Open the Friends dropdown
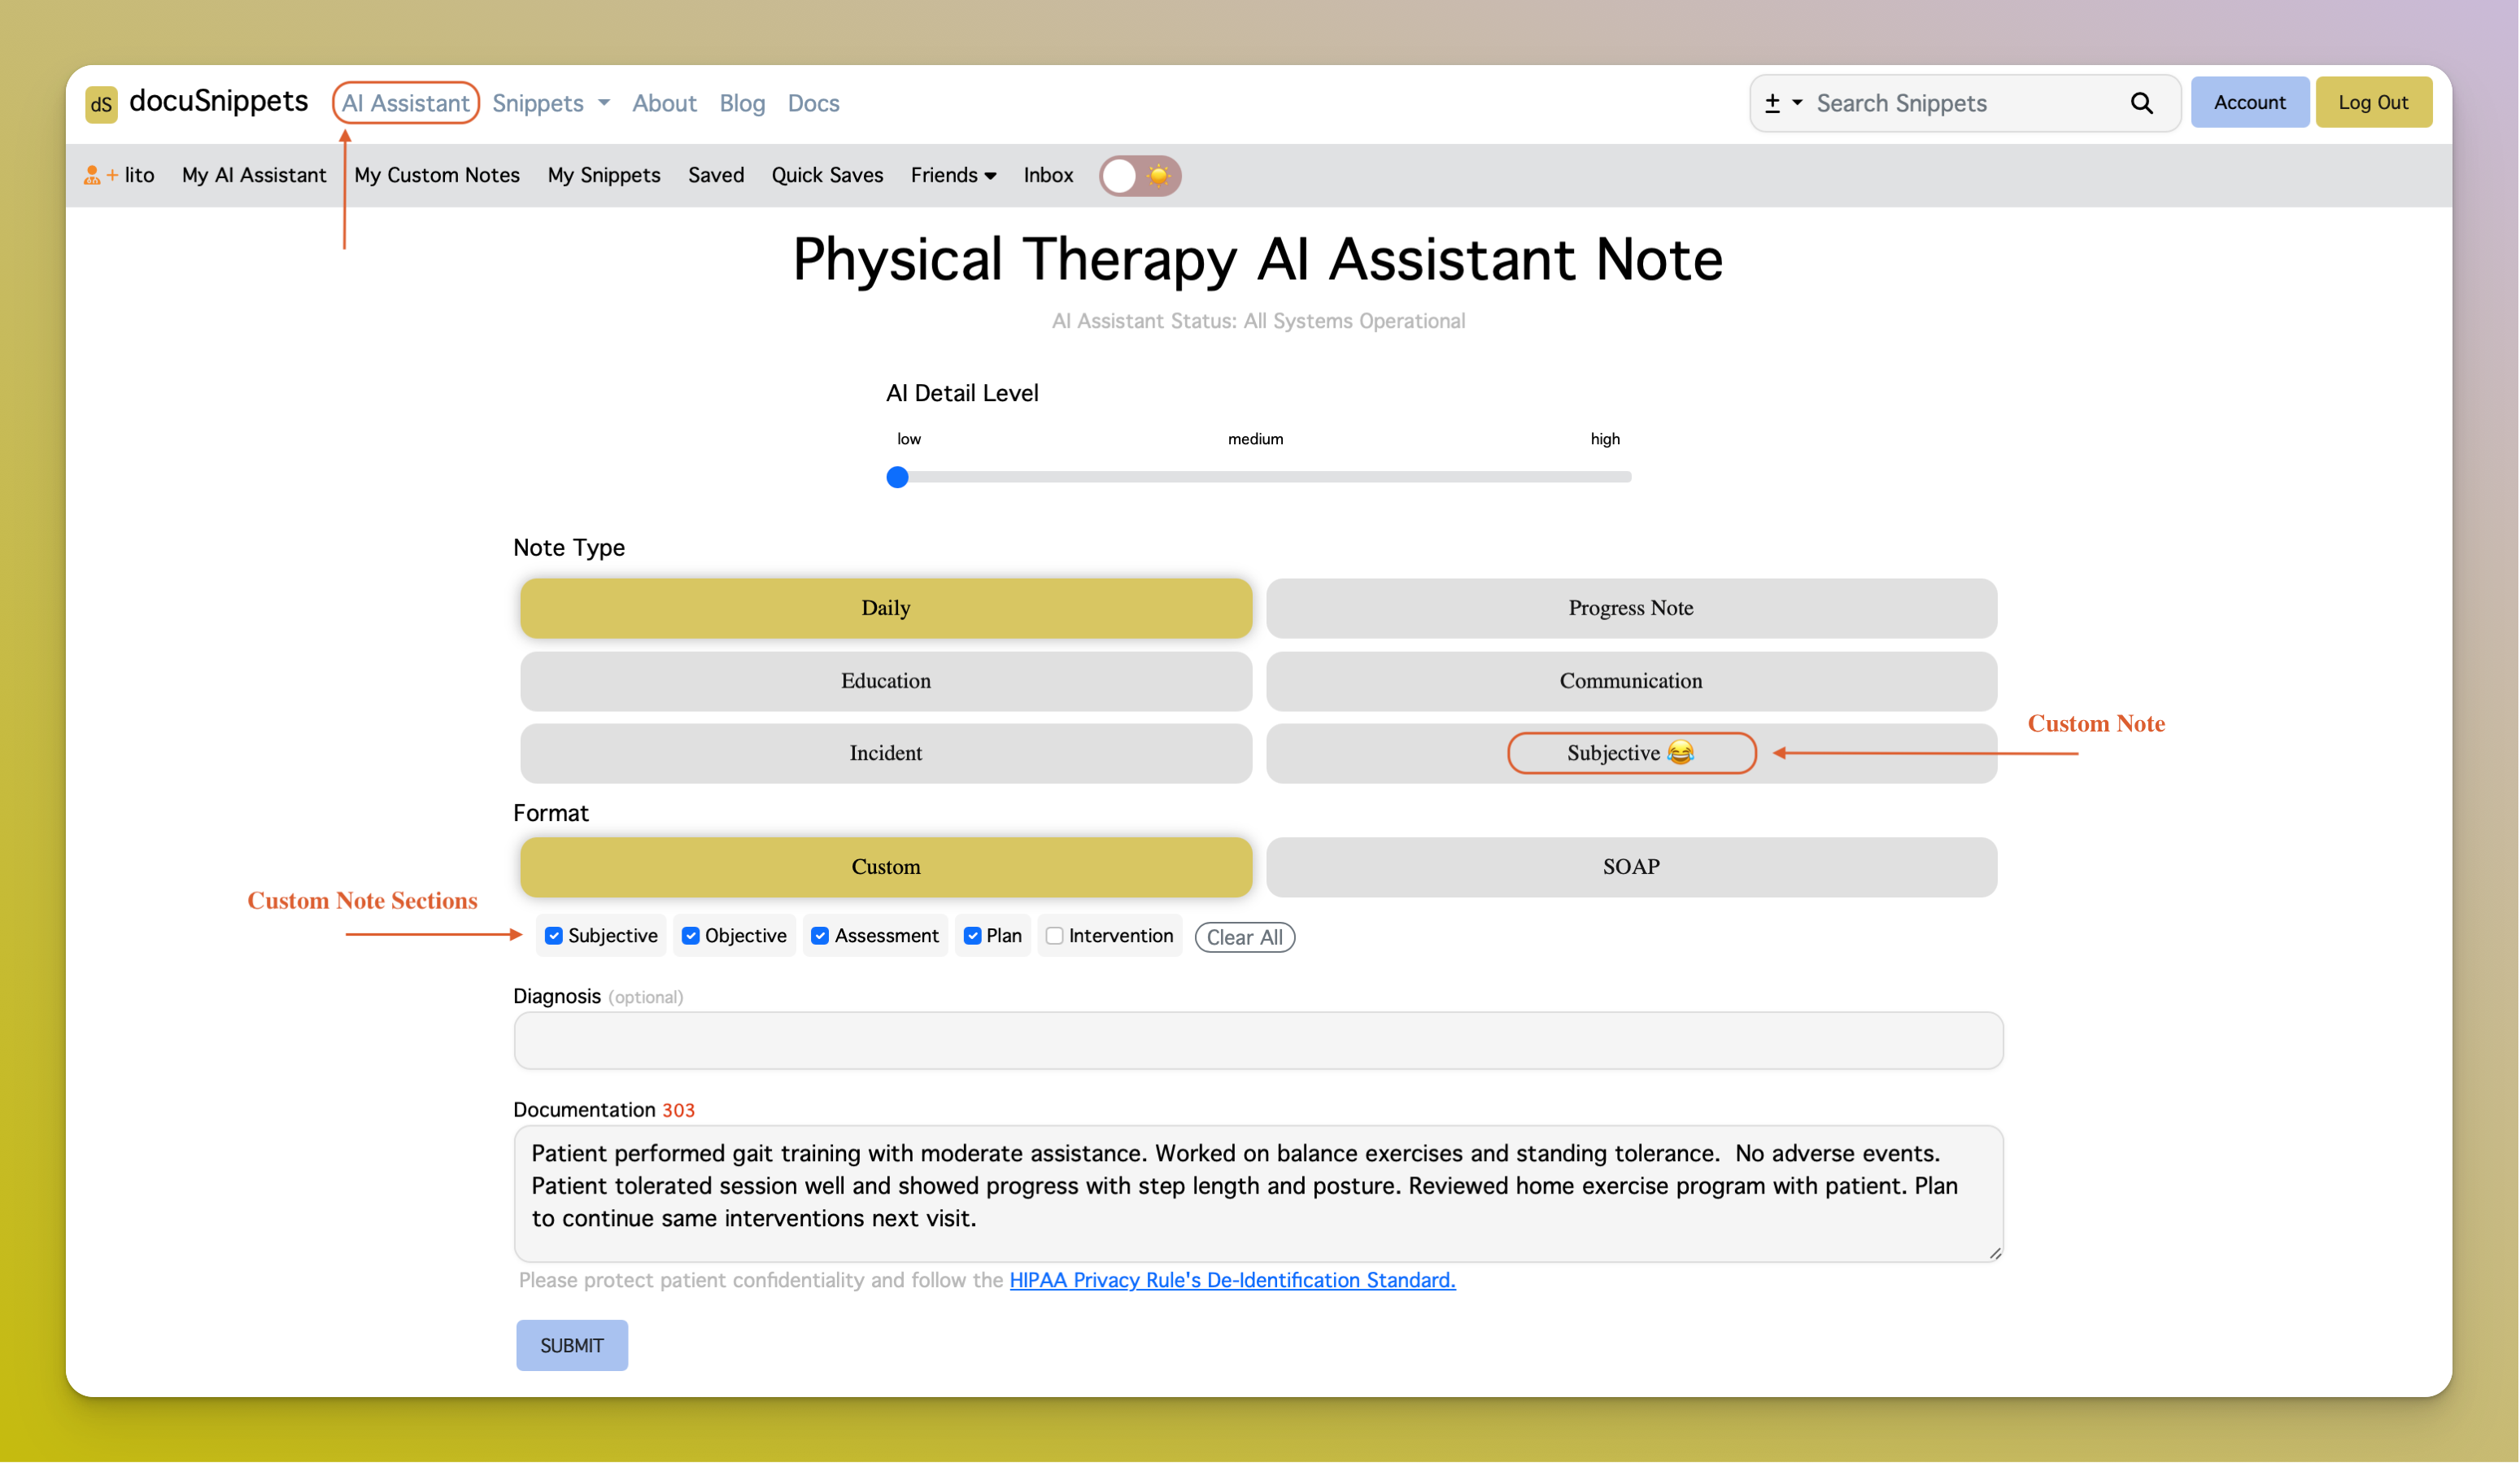 [x=953, y=175]
